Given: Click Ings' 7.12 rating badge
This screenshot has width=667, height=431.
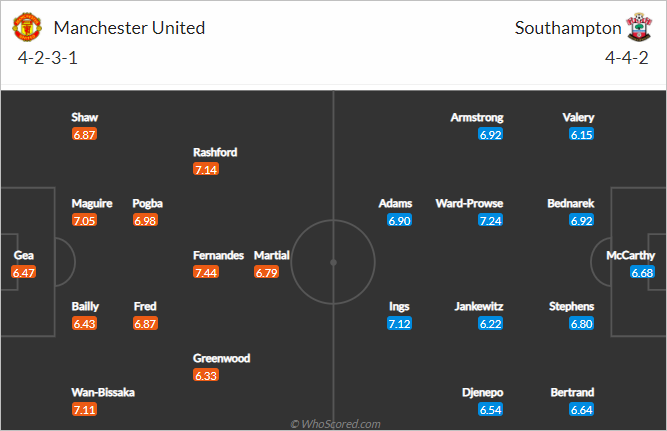Looking at the screenshot, I should point(399,324).
